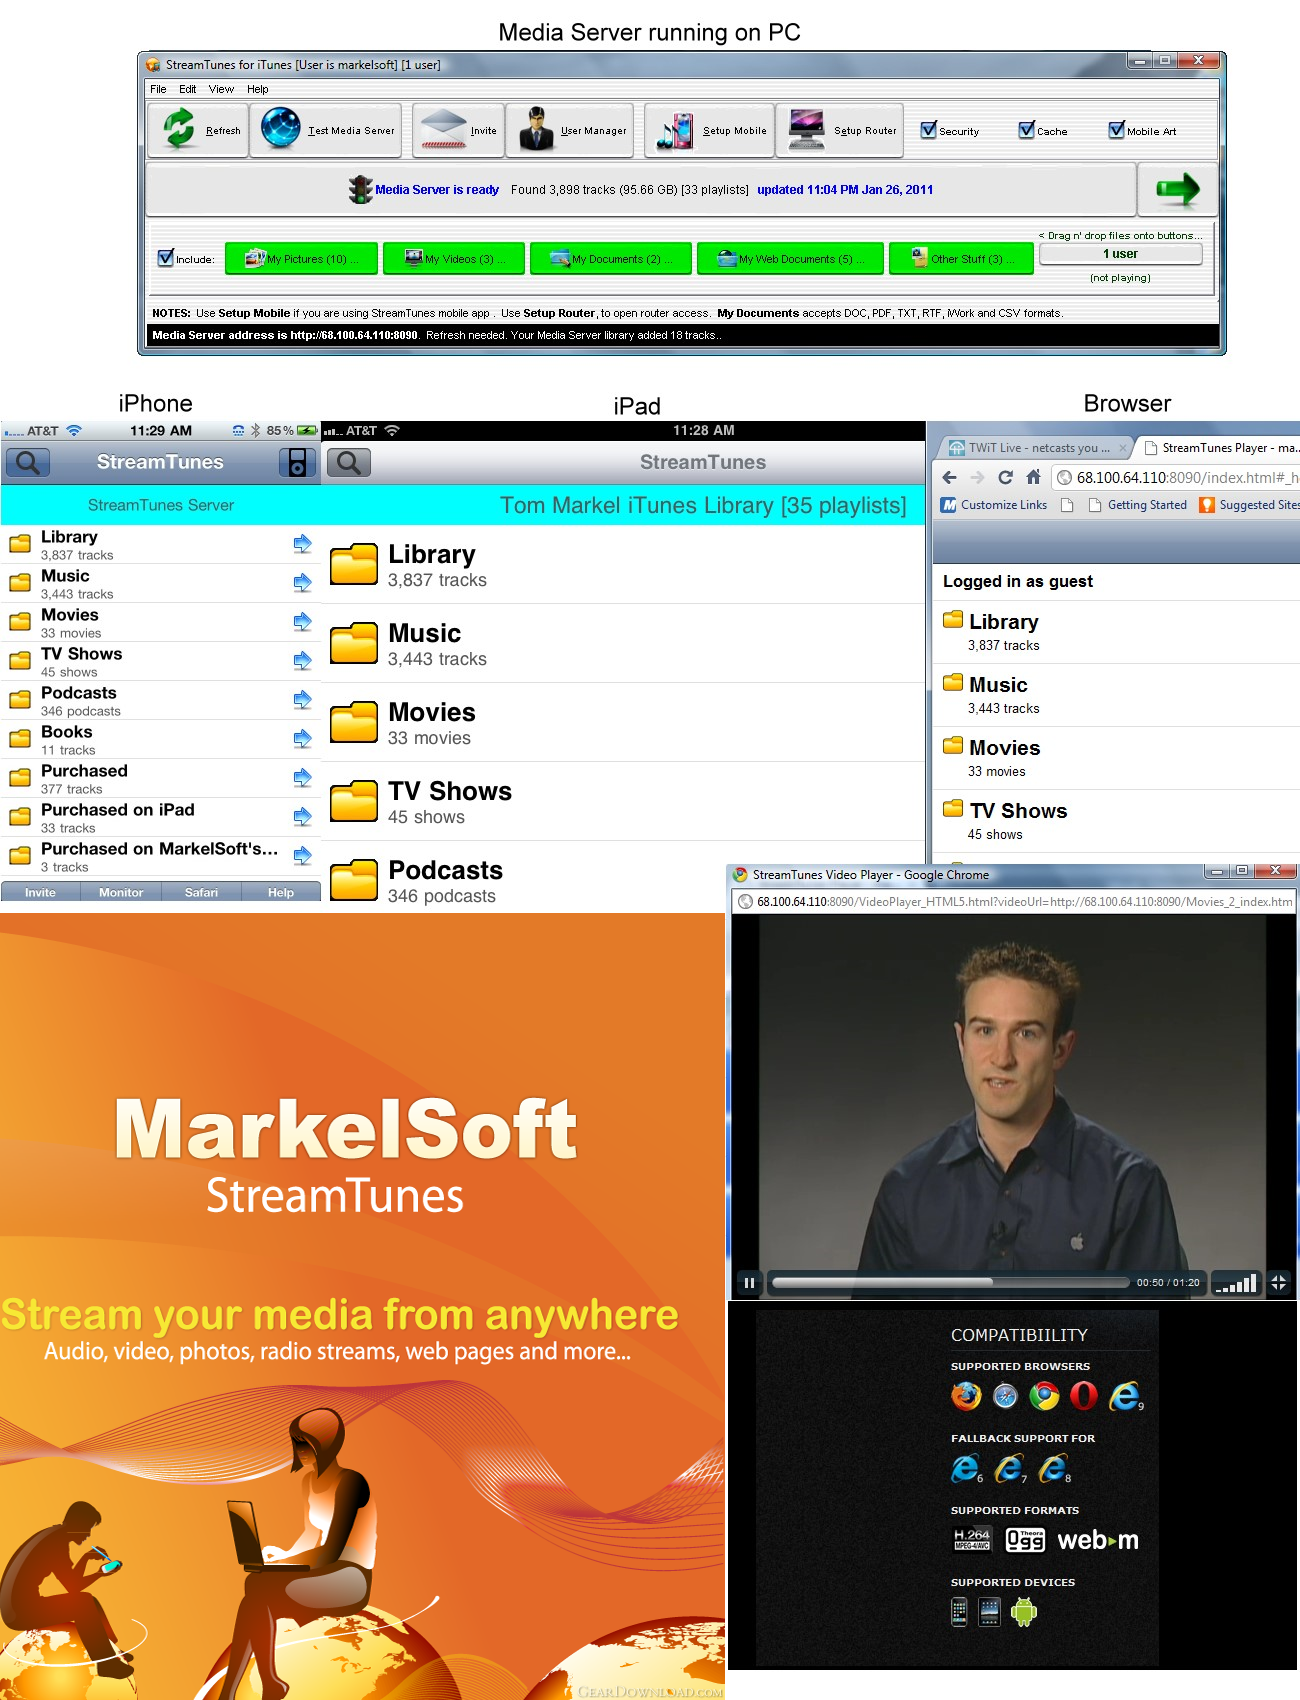Screen dimensions: 1300x1700
Task: Click the browser address bar
Action: (1175, 477)
